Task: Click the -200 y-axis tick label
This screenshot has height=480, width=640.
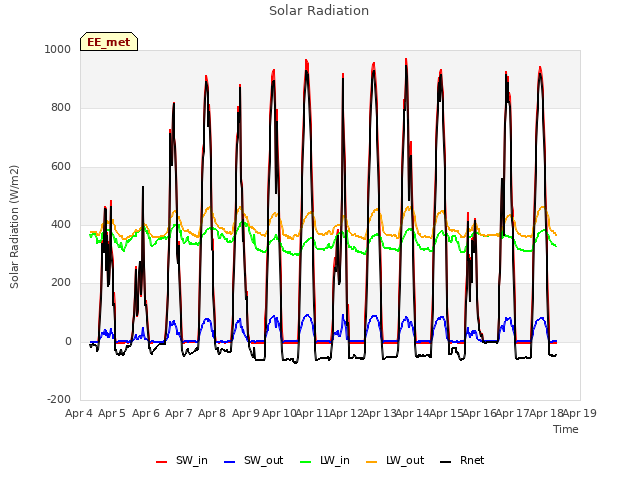Action: click(59, 399)
